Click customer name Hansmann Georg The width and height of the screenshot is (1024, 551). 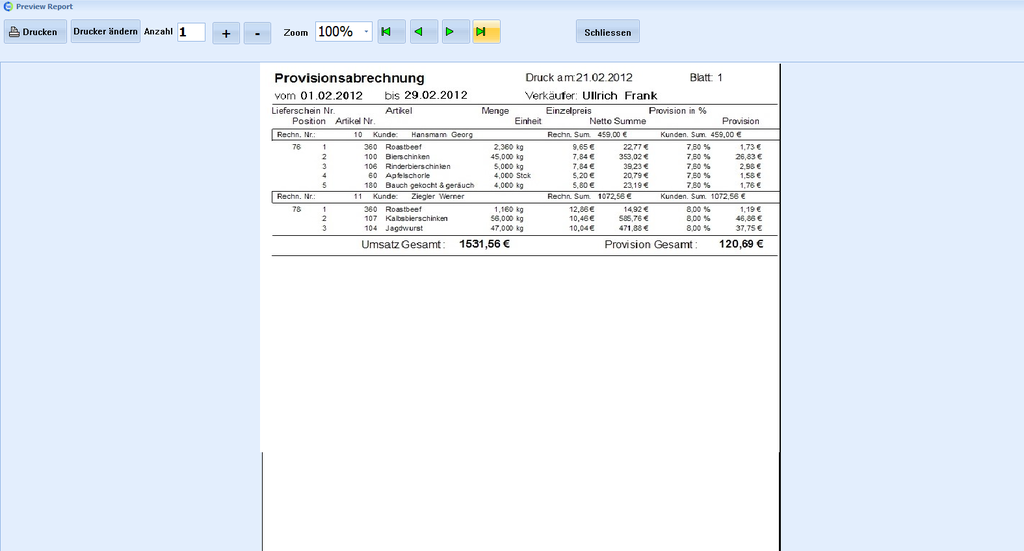point(442,134)
